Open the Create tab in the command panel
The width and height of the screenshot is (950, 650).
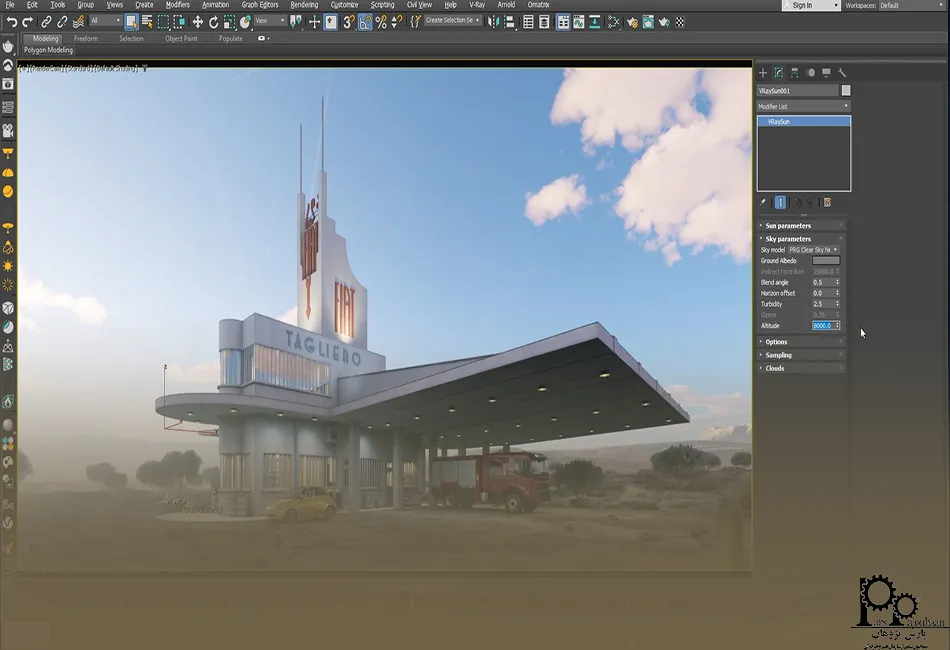[763, 73]
